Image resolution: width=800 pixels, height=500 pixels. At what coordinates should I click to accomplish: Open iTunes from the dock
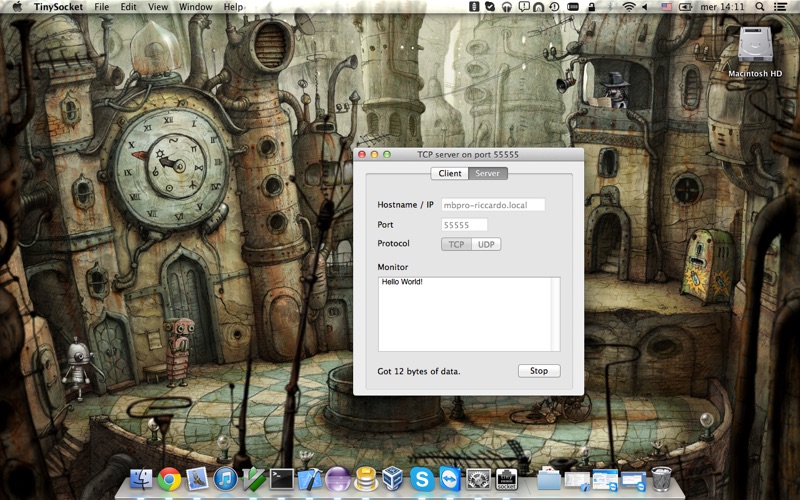(x=225, y=480)
